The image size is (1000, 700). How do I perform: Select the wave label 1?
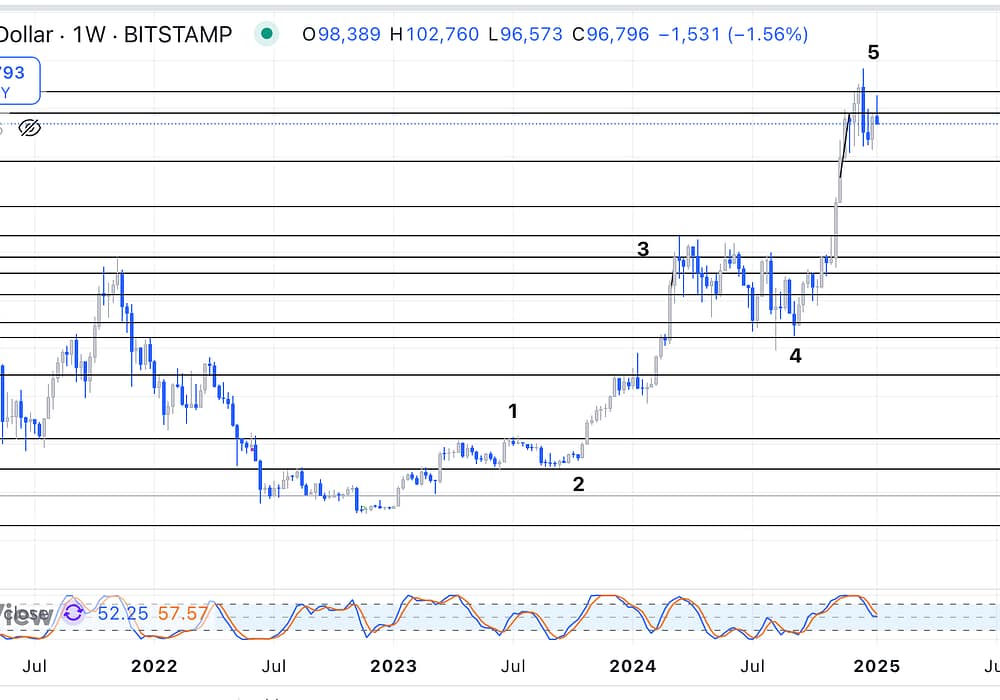pos(513,411)
